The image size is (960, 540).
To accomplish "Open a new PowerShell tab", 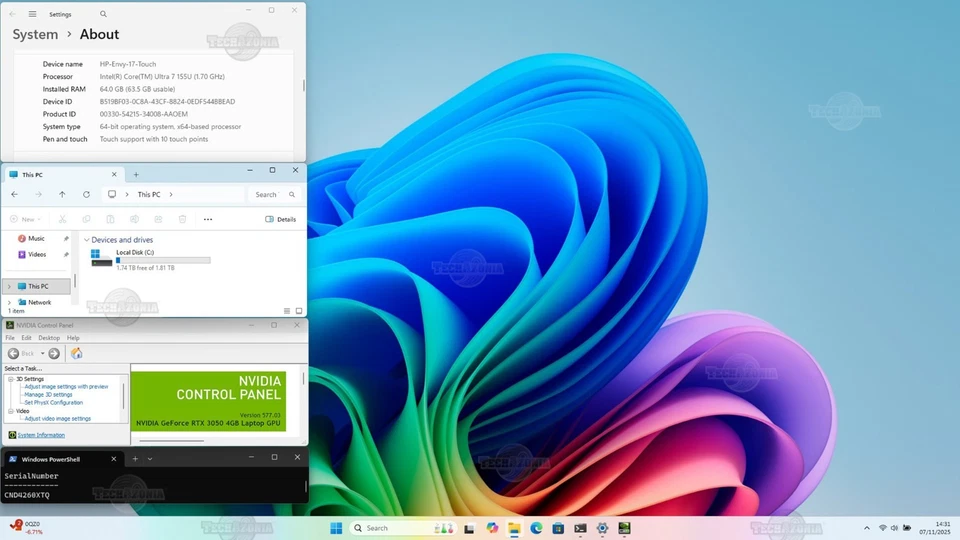I will (x=135, y=459).
